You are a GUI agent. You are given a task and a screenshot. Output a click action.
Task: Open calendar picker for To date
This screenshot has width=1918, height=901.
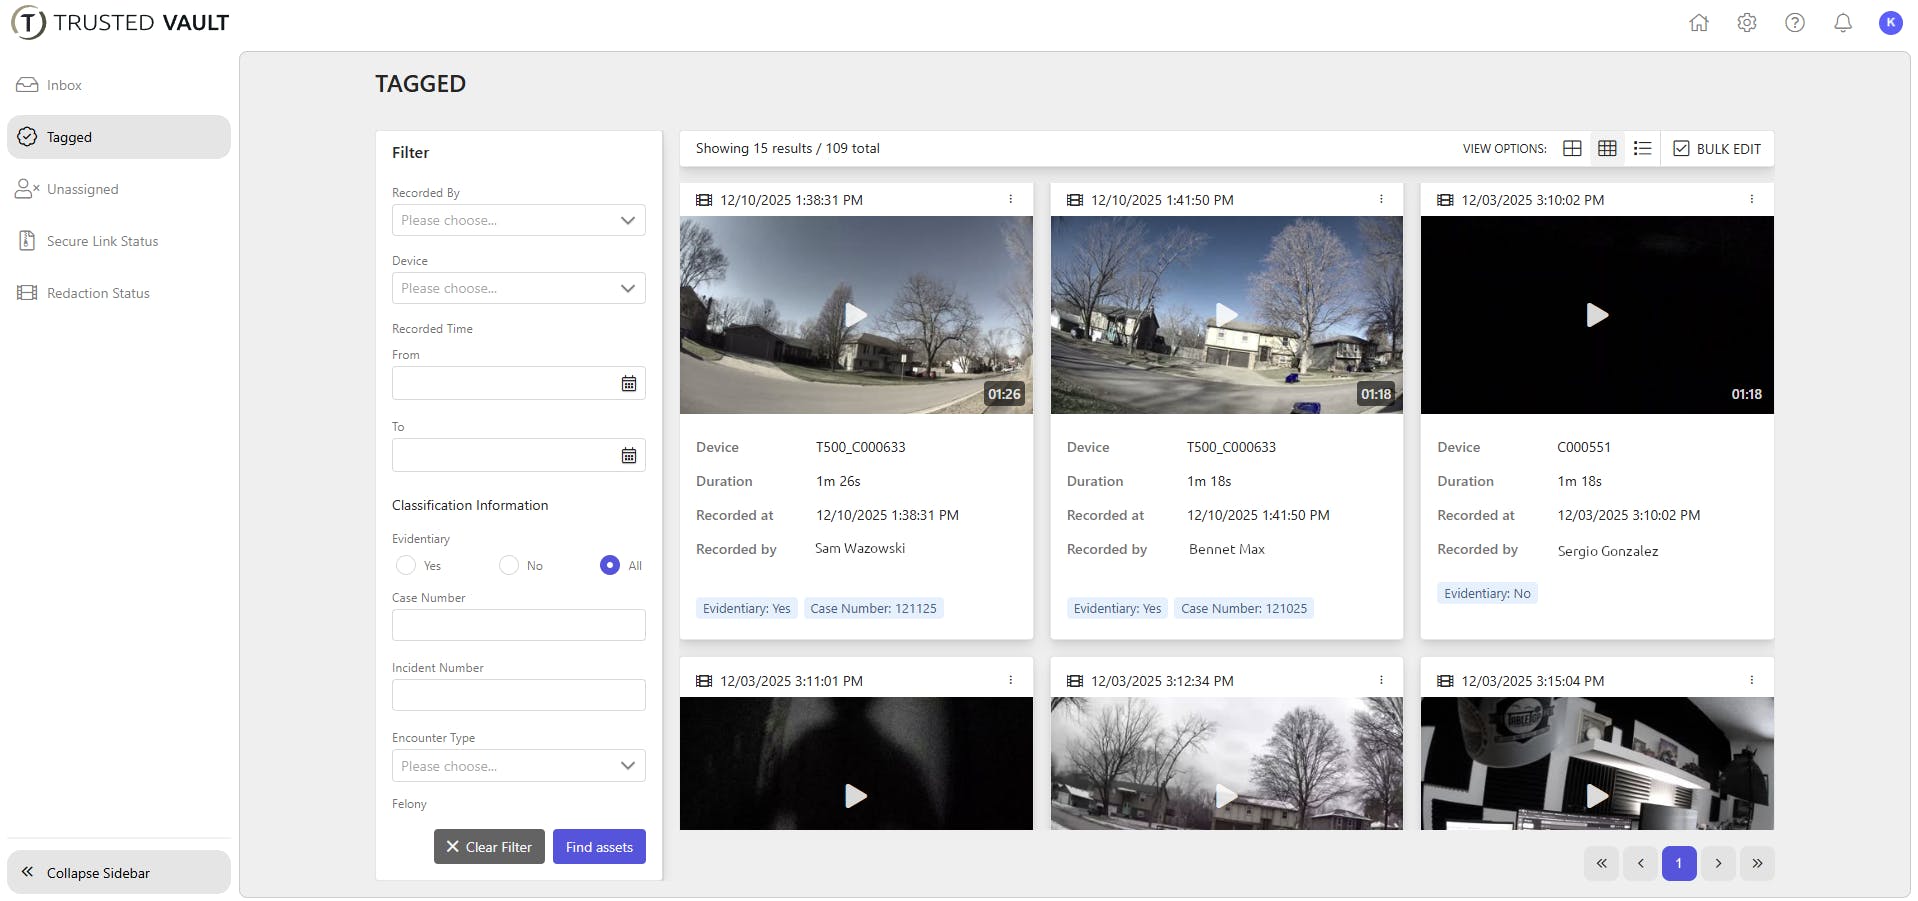click(629, 456)
